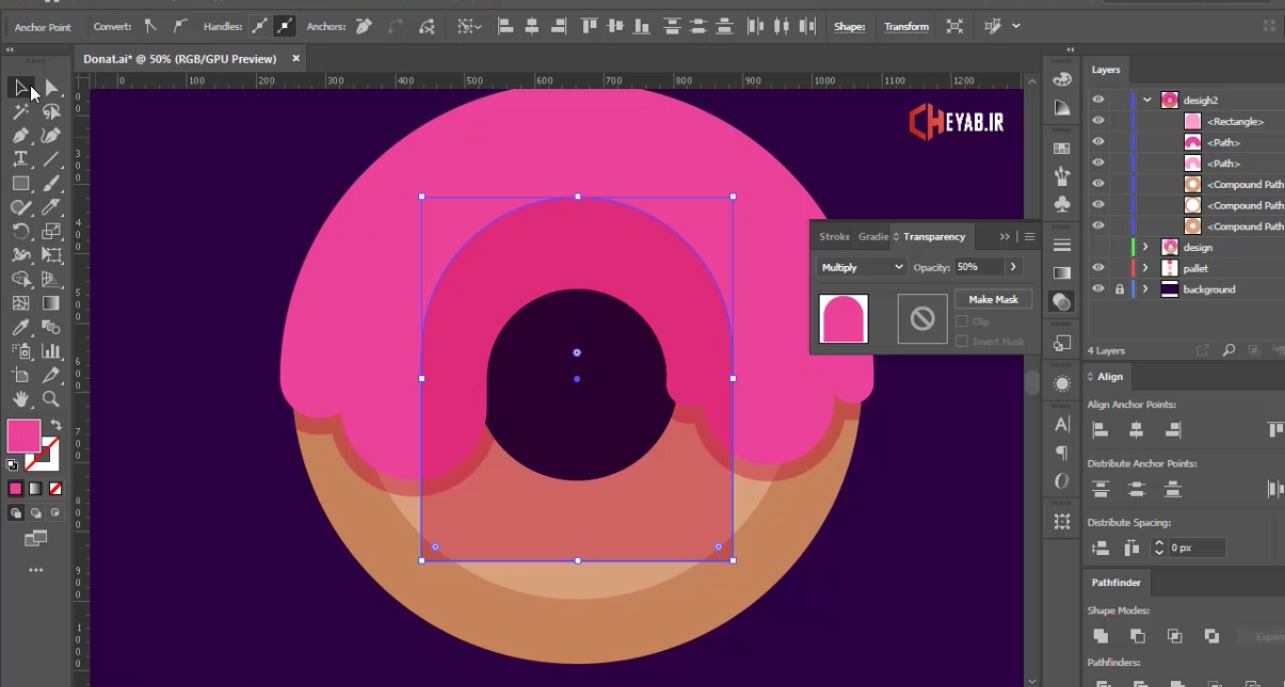Open the Character panel icon
1285x687 pixels.
[1062, 425]
